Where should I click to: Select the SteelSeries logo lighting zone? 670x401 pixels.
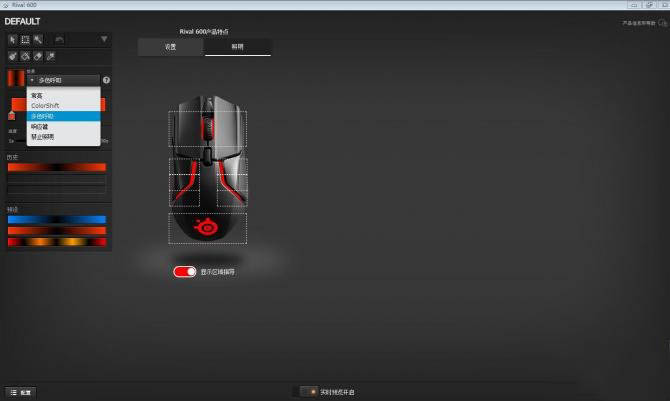point(208,228)
